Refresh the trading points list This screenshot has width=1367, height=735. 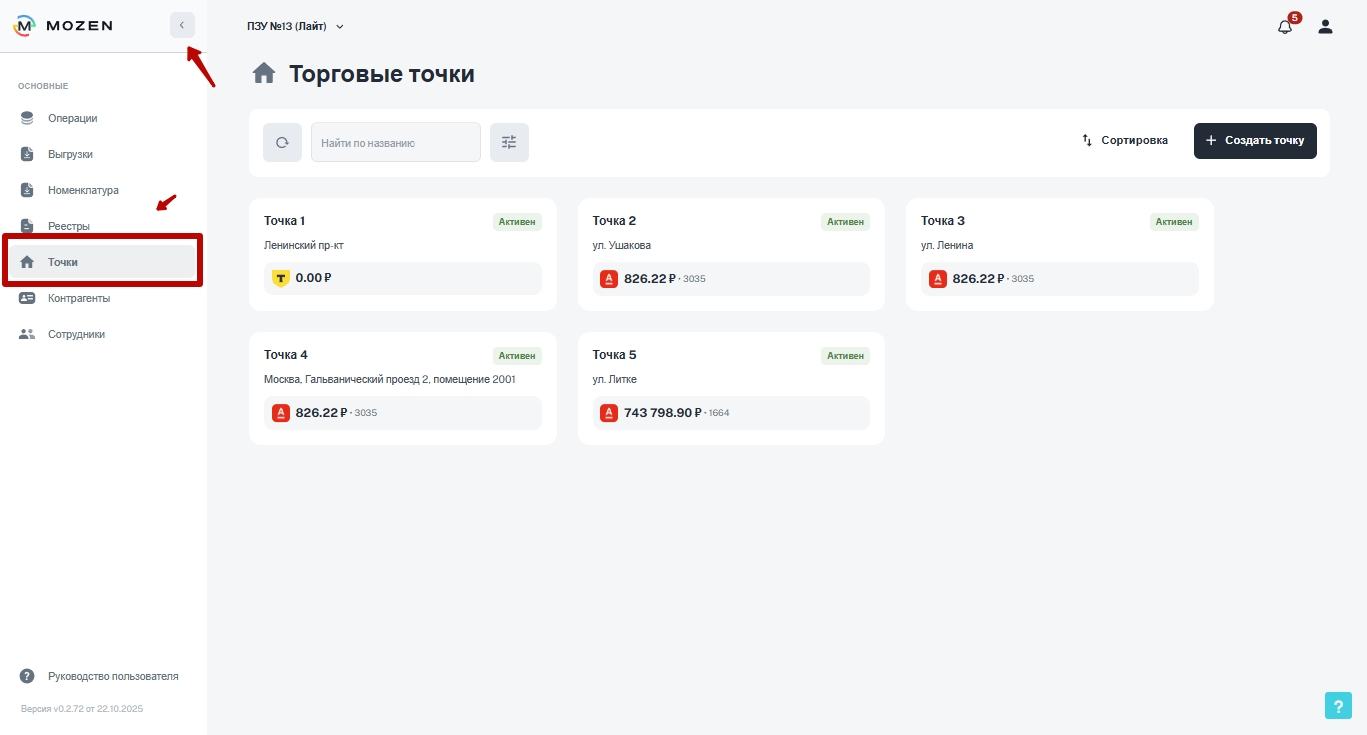[x=282, y=142]
